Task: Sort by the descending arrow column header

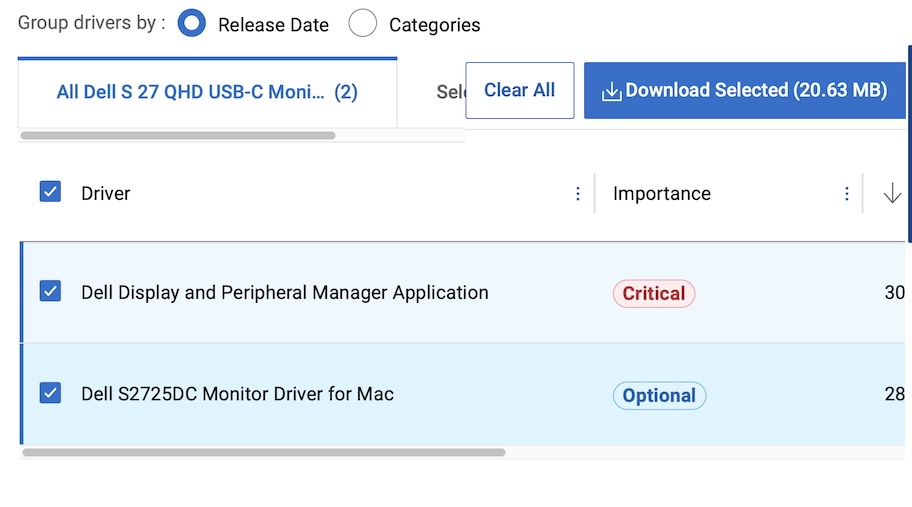Action: pos(892,193)
